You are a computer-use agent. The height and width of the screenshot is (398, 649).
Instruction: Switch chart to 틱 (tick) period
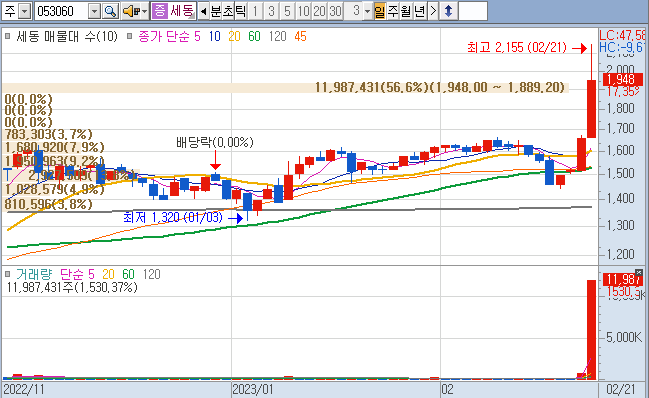240,11
